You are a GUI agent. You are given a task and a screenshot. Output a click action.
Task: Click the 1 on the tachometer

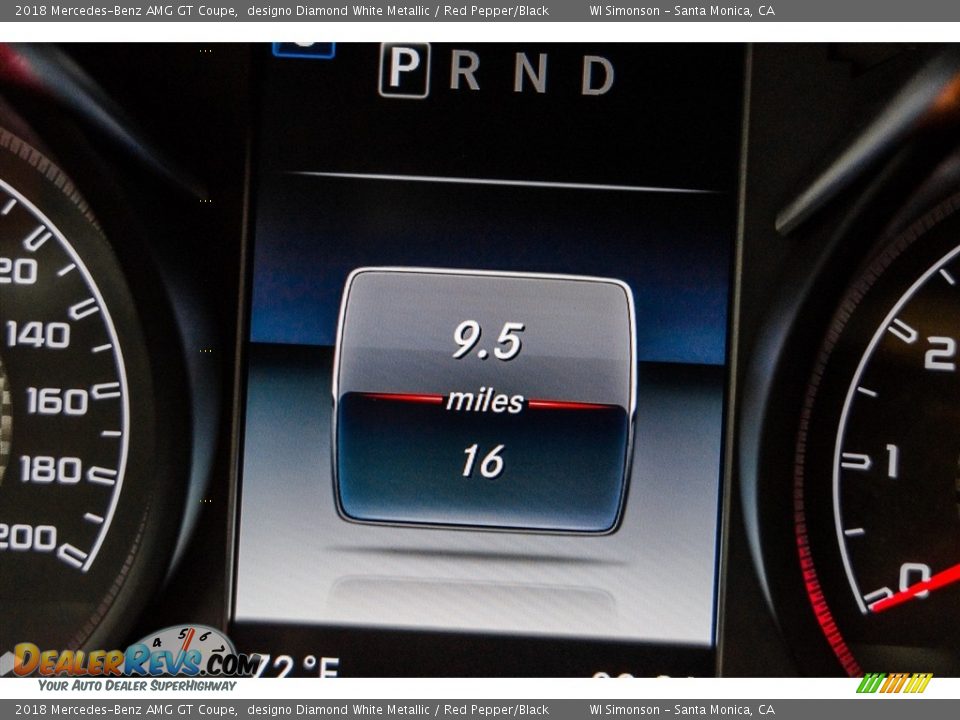[890, 461]
